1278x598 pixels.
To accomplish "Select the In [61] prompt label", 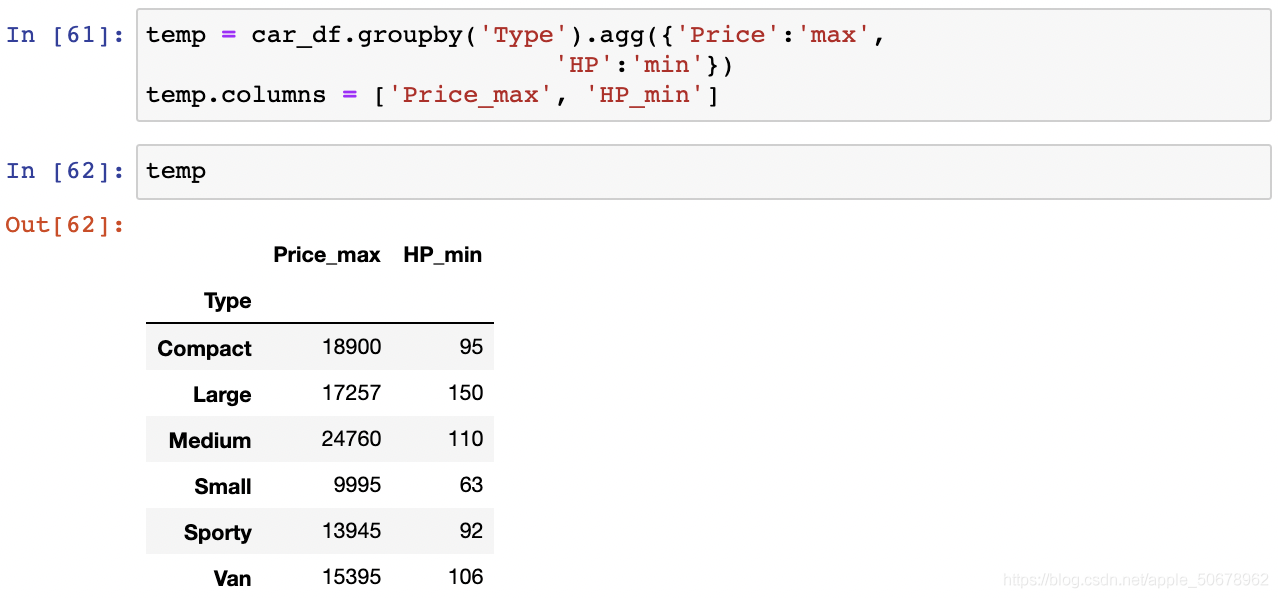I will pyautogui.click(x=66, y=35).
